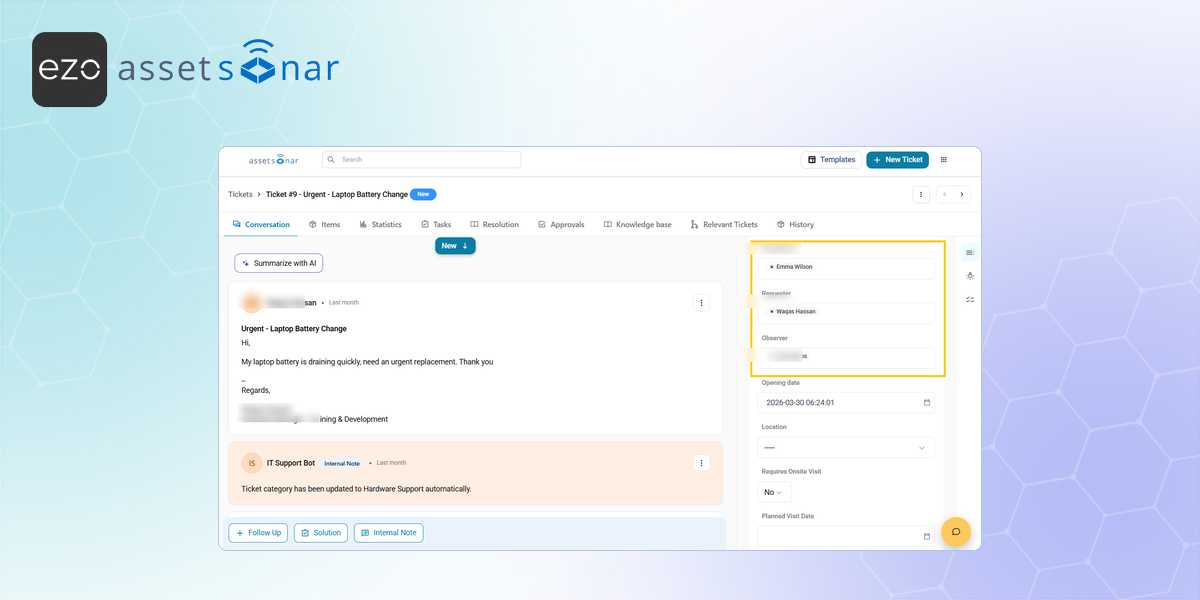Open first message three-dot menu

[x=701, y=302]
